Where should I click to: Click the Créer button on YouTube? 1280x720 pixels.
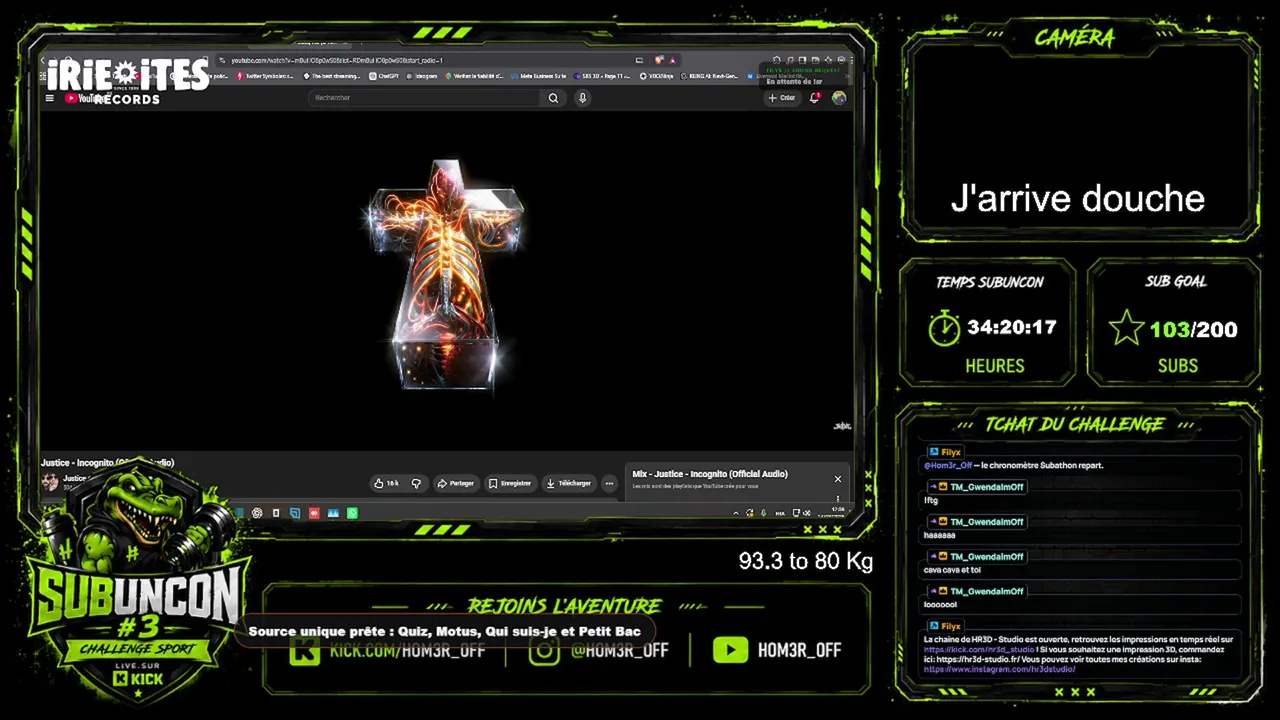pos(782,98)
